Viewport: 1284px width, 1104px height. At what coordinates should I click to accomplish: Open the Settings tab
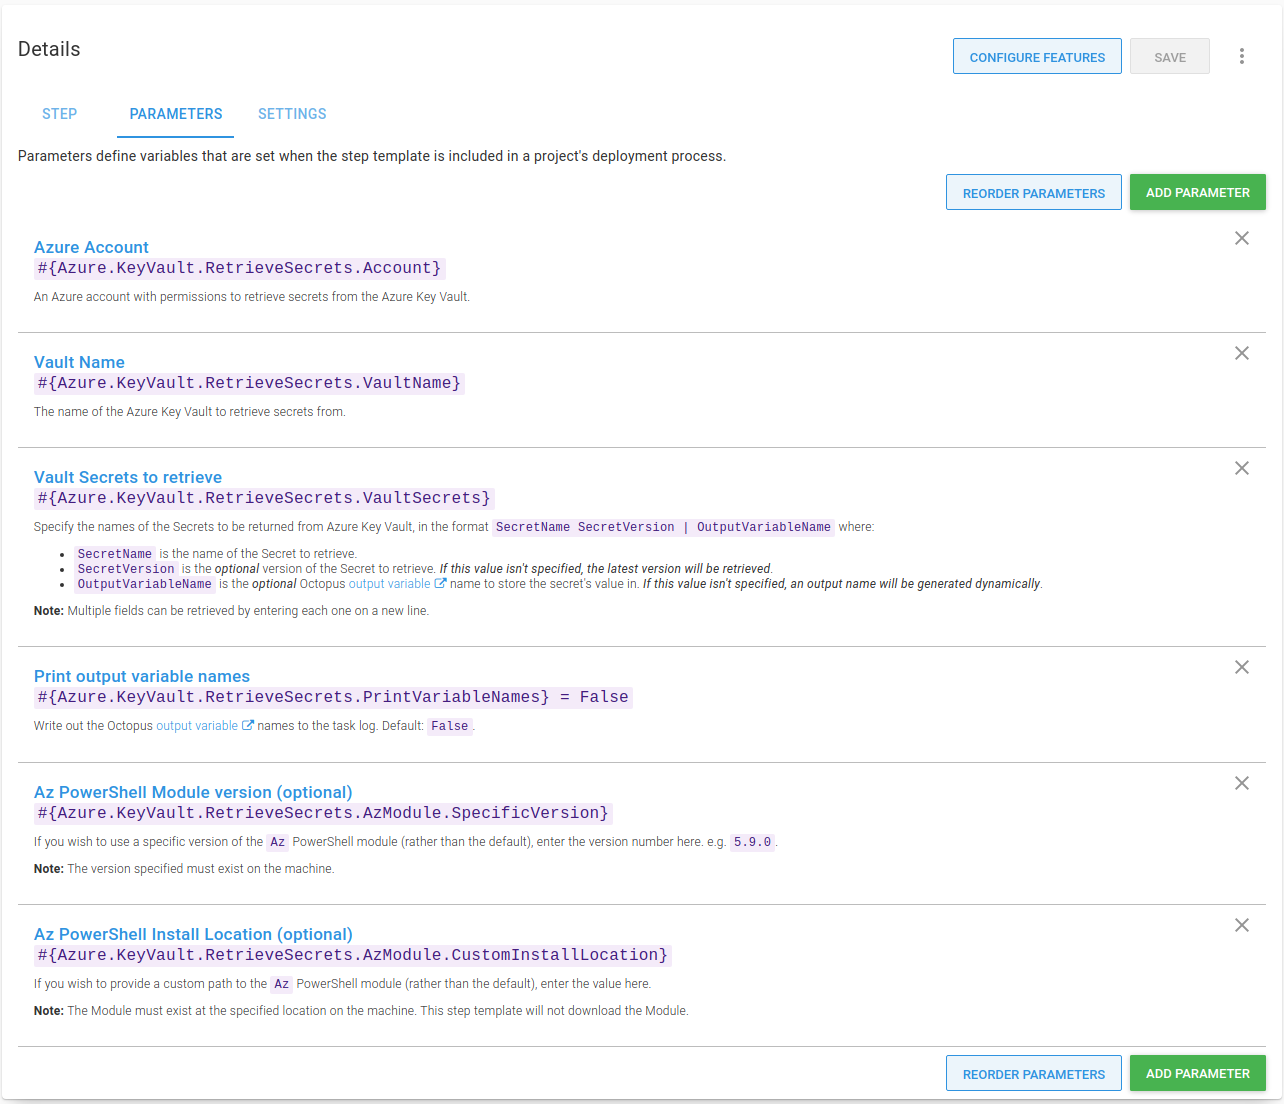pos(292,114)
